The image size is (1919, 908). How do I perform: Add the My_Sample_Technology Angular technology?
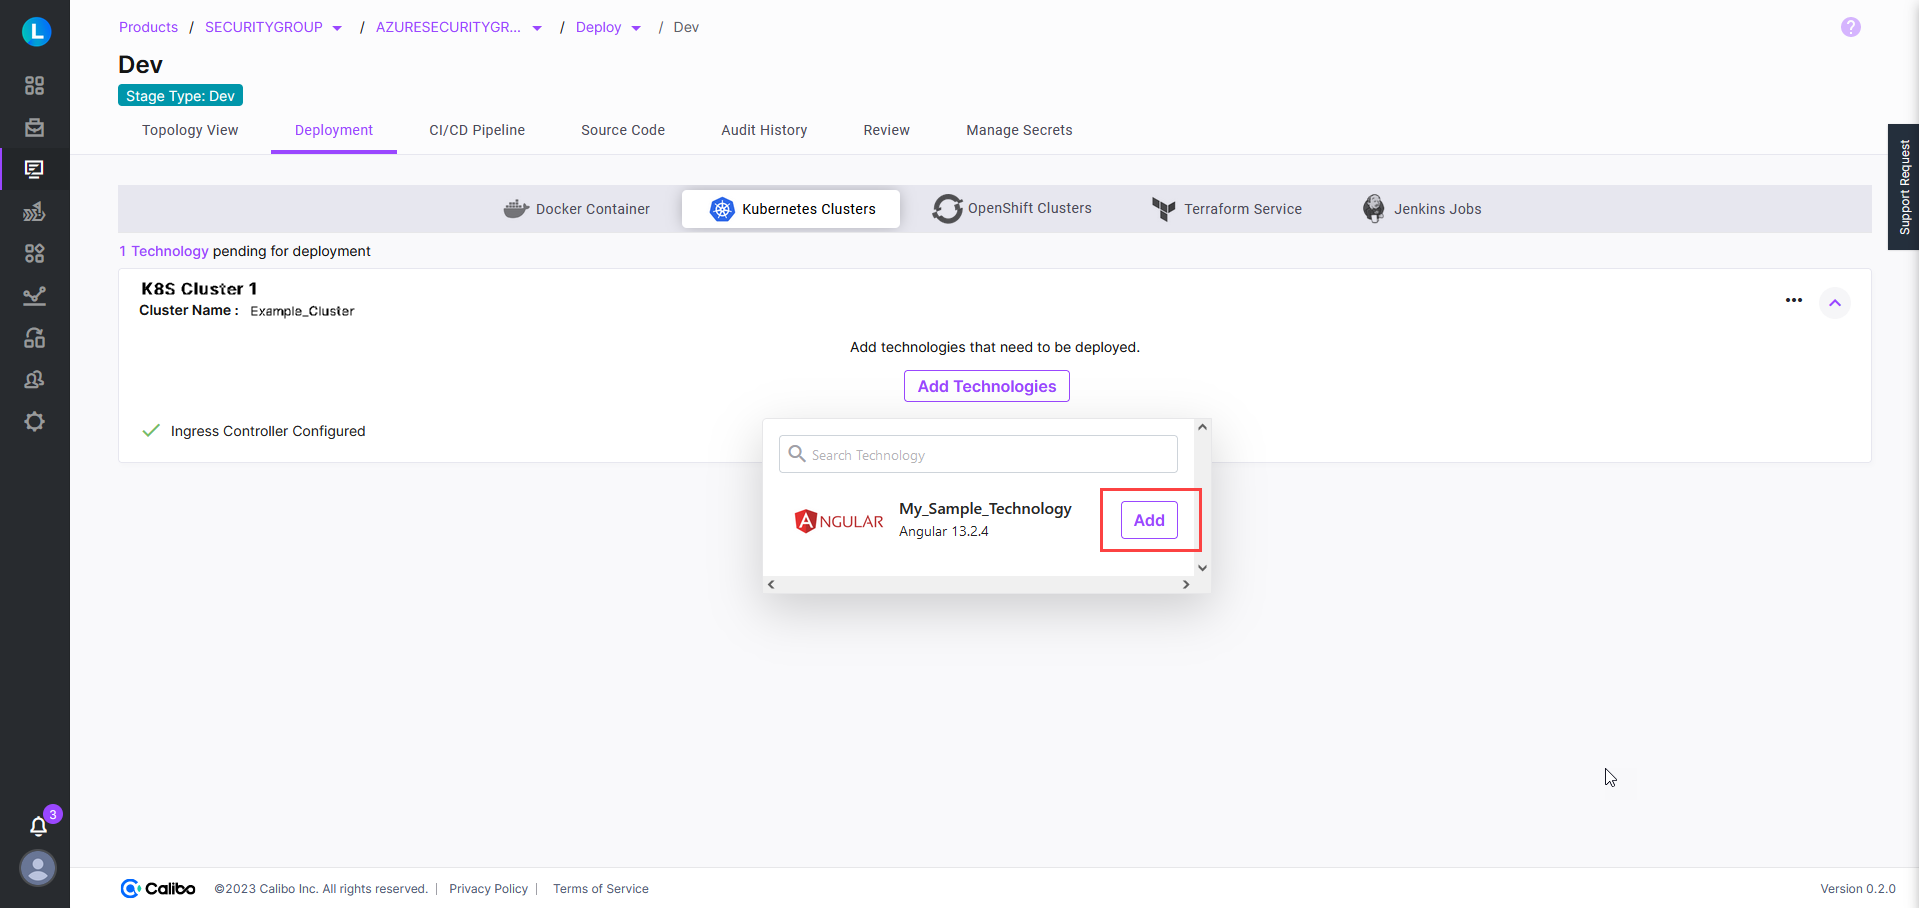(1148, 519)
